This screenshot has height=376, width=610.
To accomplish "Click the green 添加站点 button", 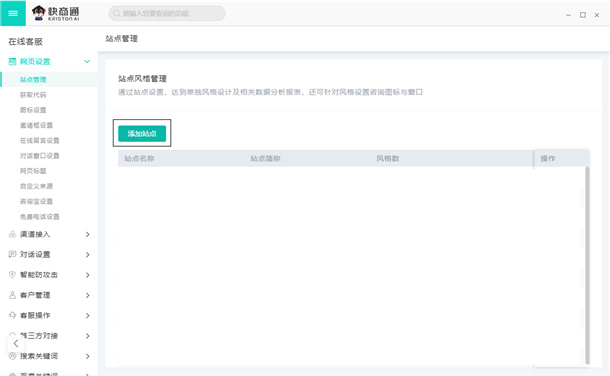I will pos(142,133).
